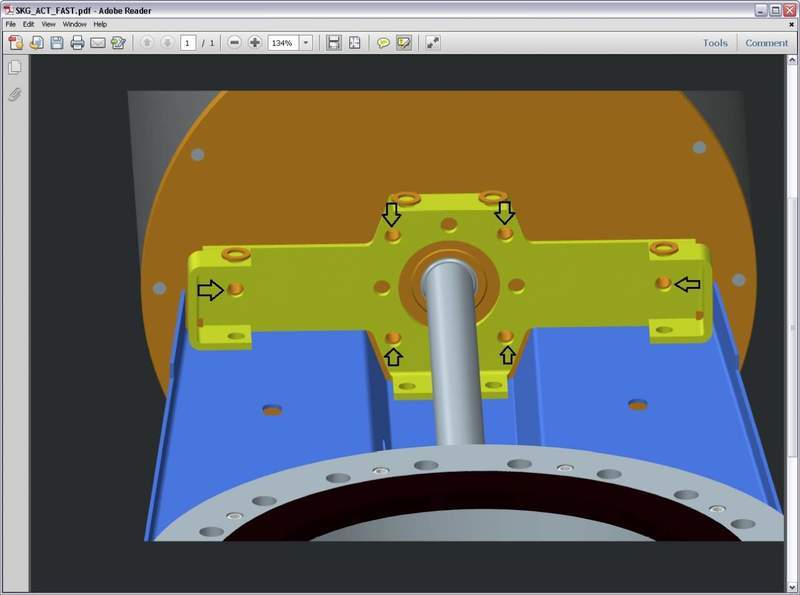
Task: Open the zoom percentage dropdown arrow
Action: pos(305,43)
